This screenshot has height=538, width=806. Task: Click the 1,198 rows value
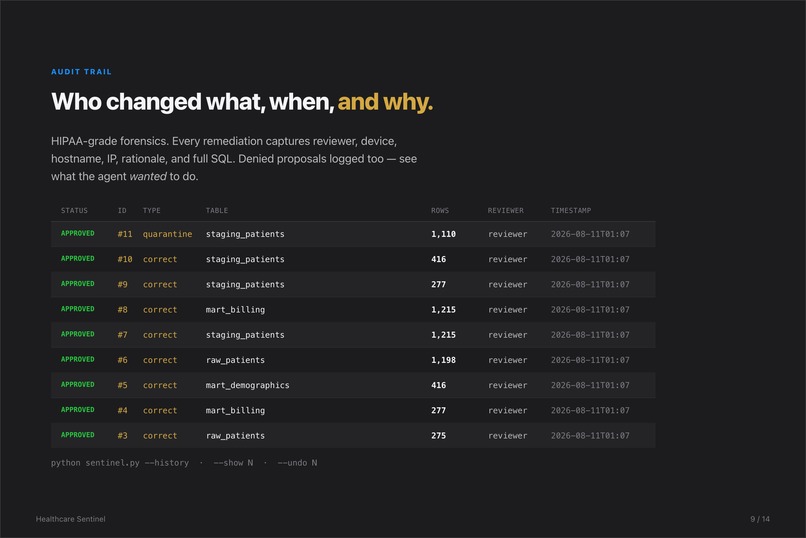pos(443,360)
